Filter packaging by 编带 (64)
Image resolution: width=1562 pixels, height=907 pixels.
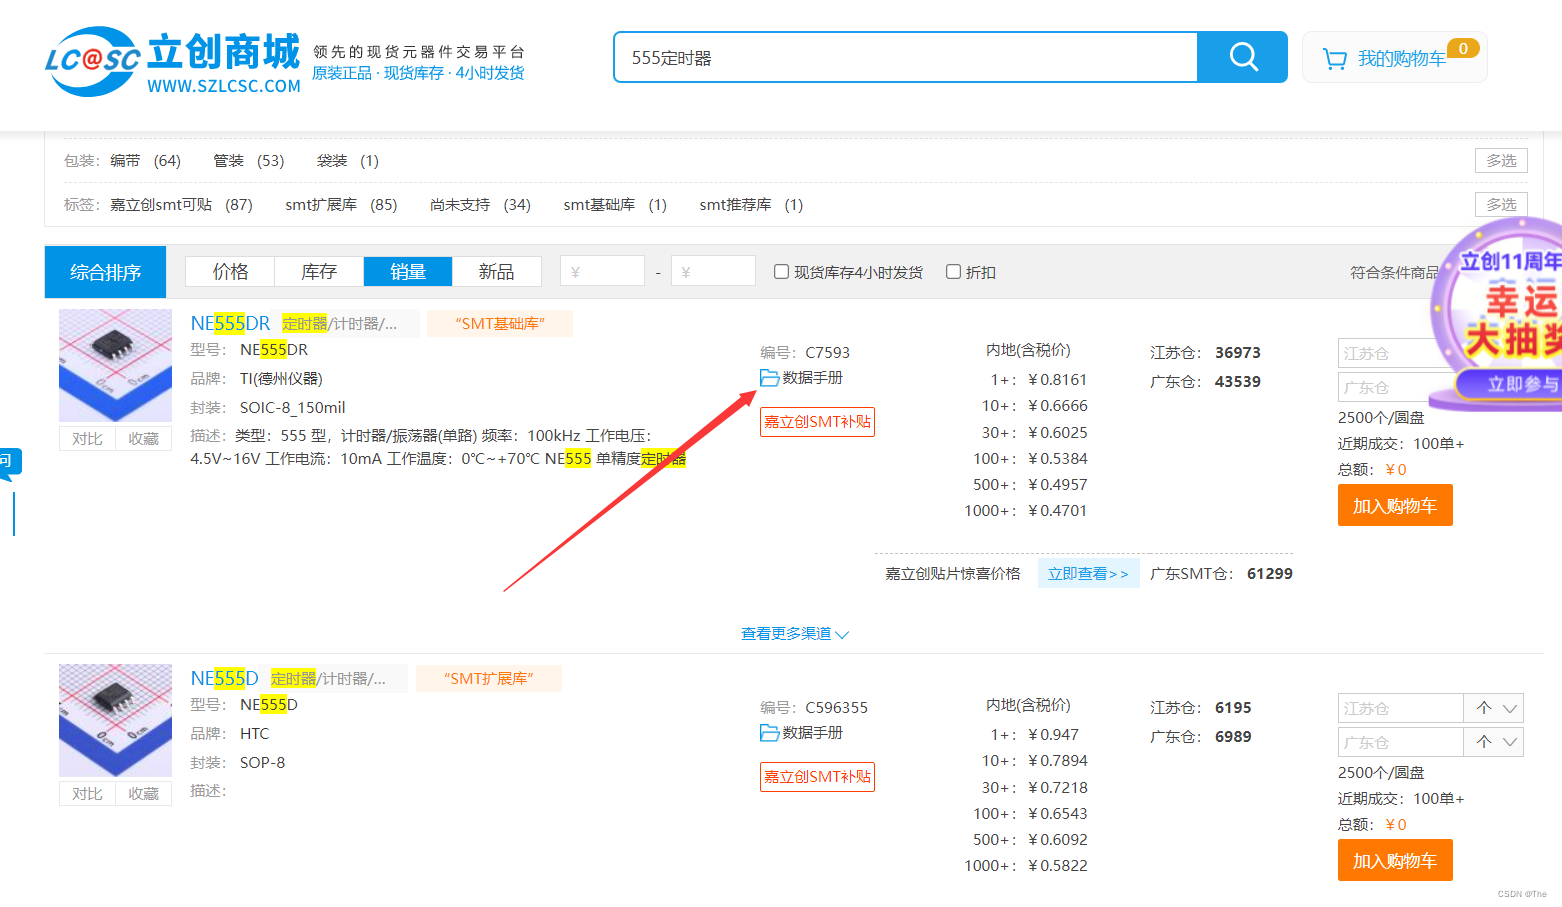pyautogui.click(x=145, y=161)
